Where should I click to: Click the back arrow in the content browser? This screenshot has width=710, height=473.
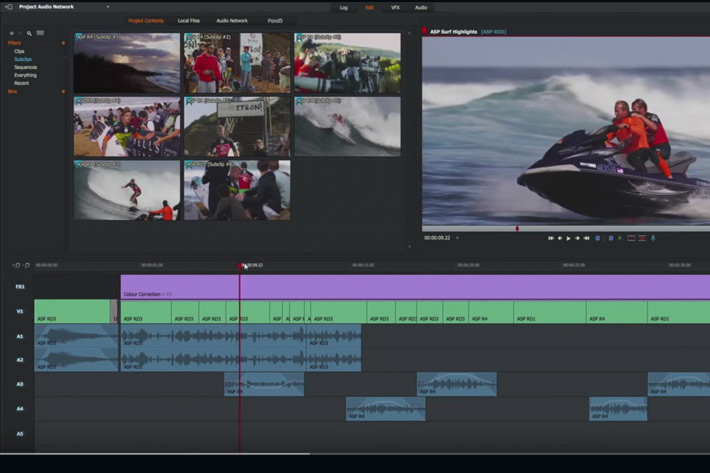[x=12, y=33]
